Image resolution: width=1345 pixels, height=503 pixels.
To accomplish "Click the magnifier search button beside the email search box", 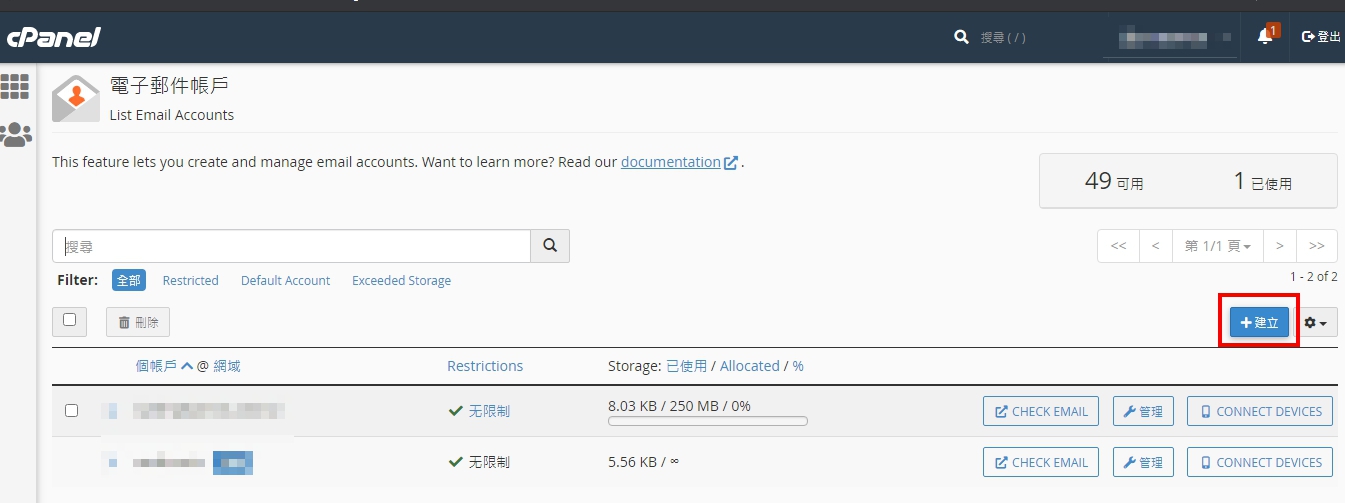I will [549, 246].
